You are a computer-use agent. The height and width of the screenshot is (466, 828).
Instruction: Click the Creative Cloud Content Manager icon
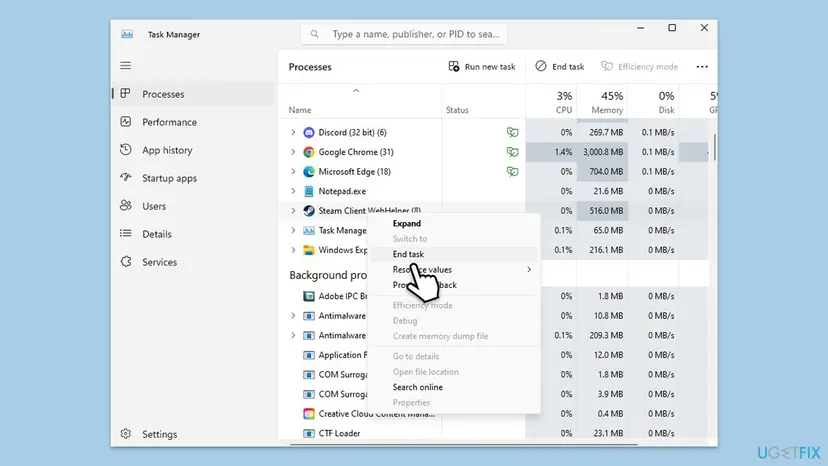coord(309,413)
